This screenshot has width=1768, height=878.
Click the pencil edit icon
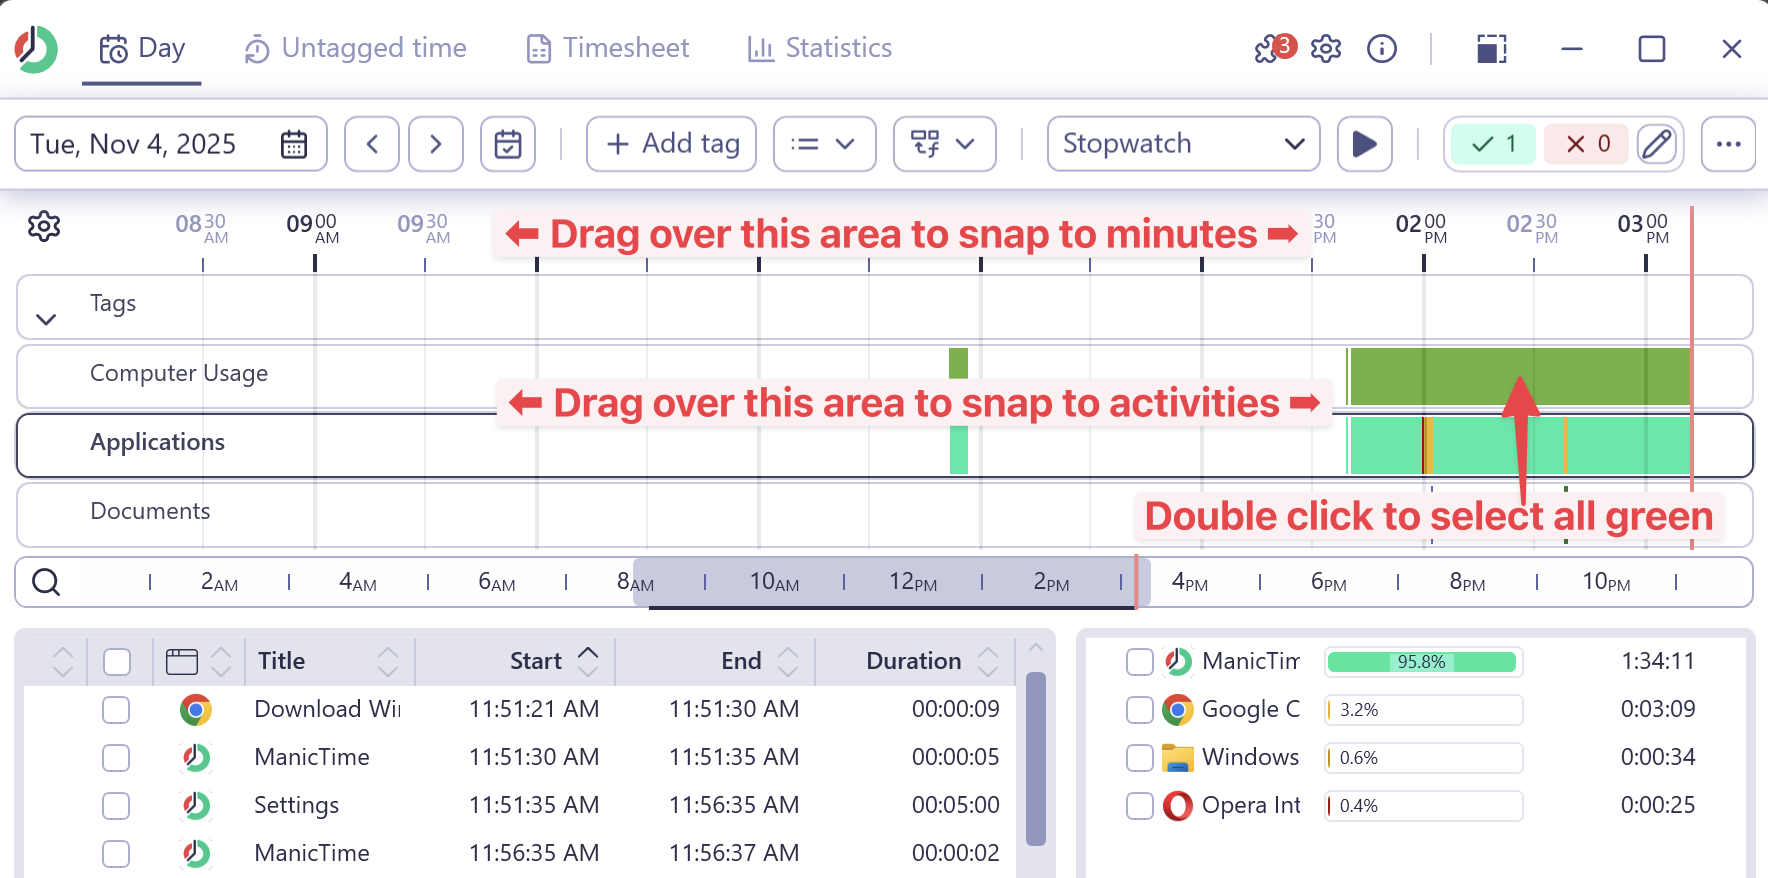(x=1657, y=144)
